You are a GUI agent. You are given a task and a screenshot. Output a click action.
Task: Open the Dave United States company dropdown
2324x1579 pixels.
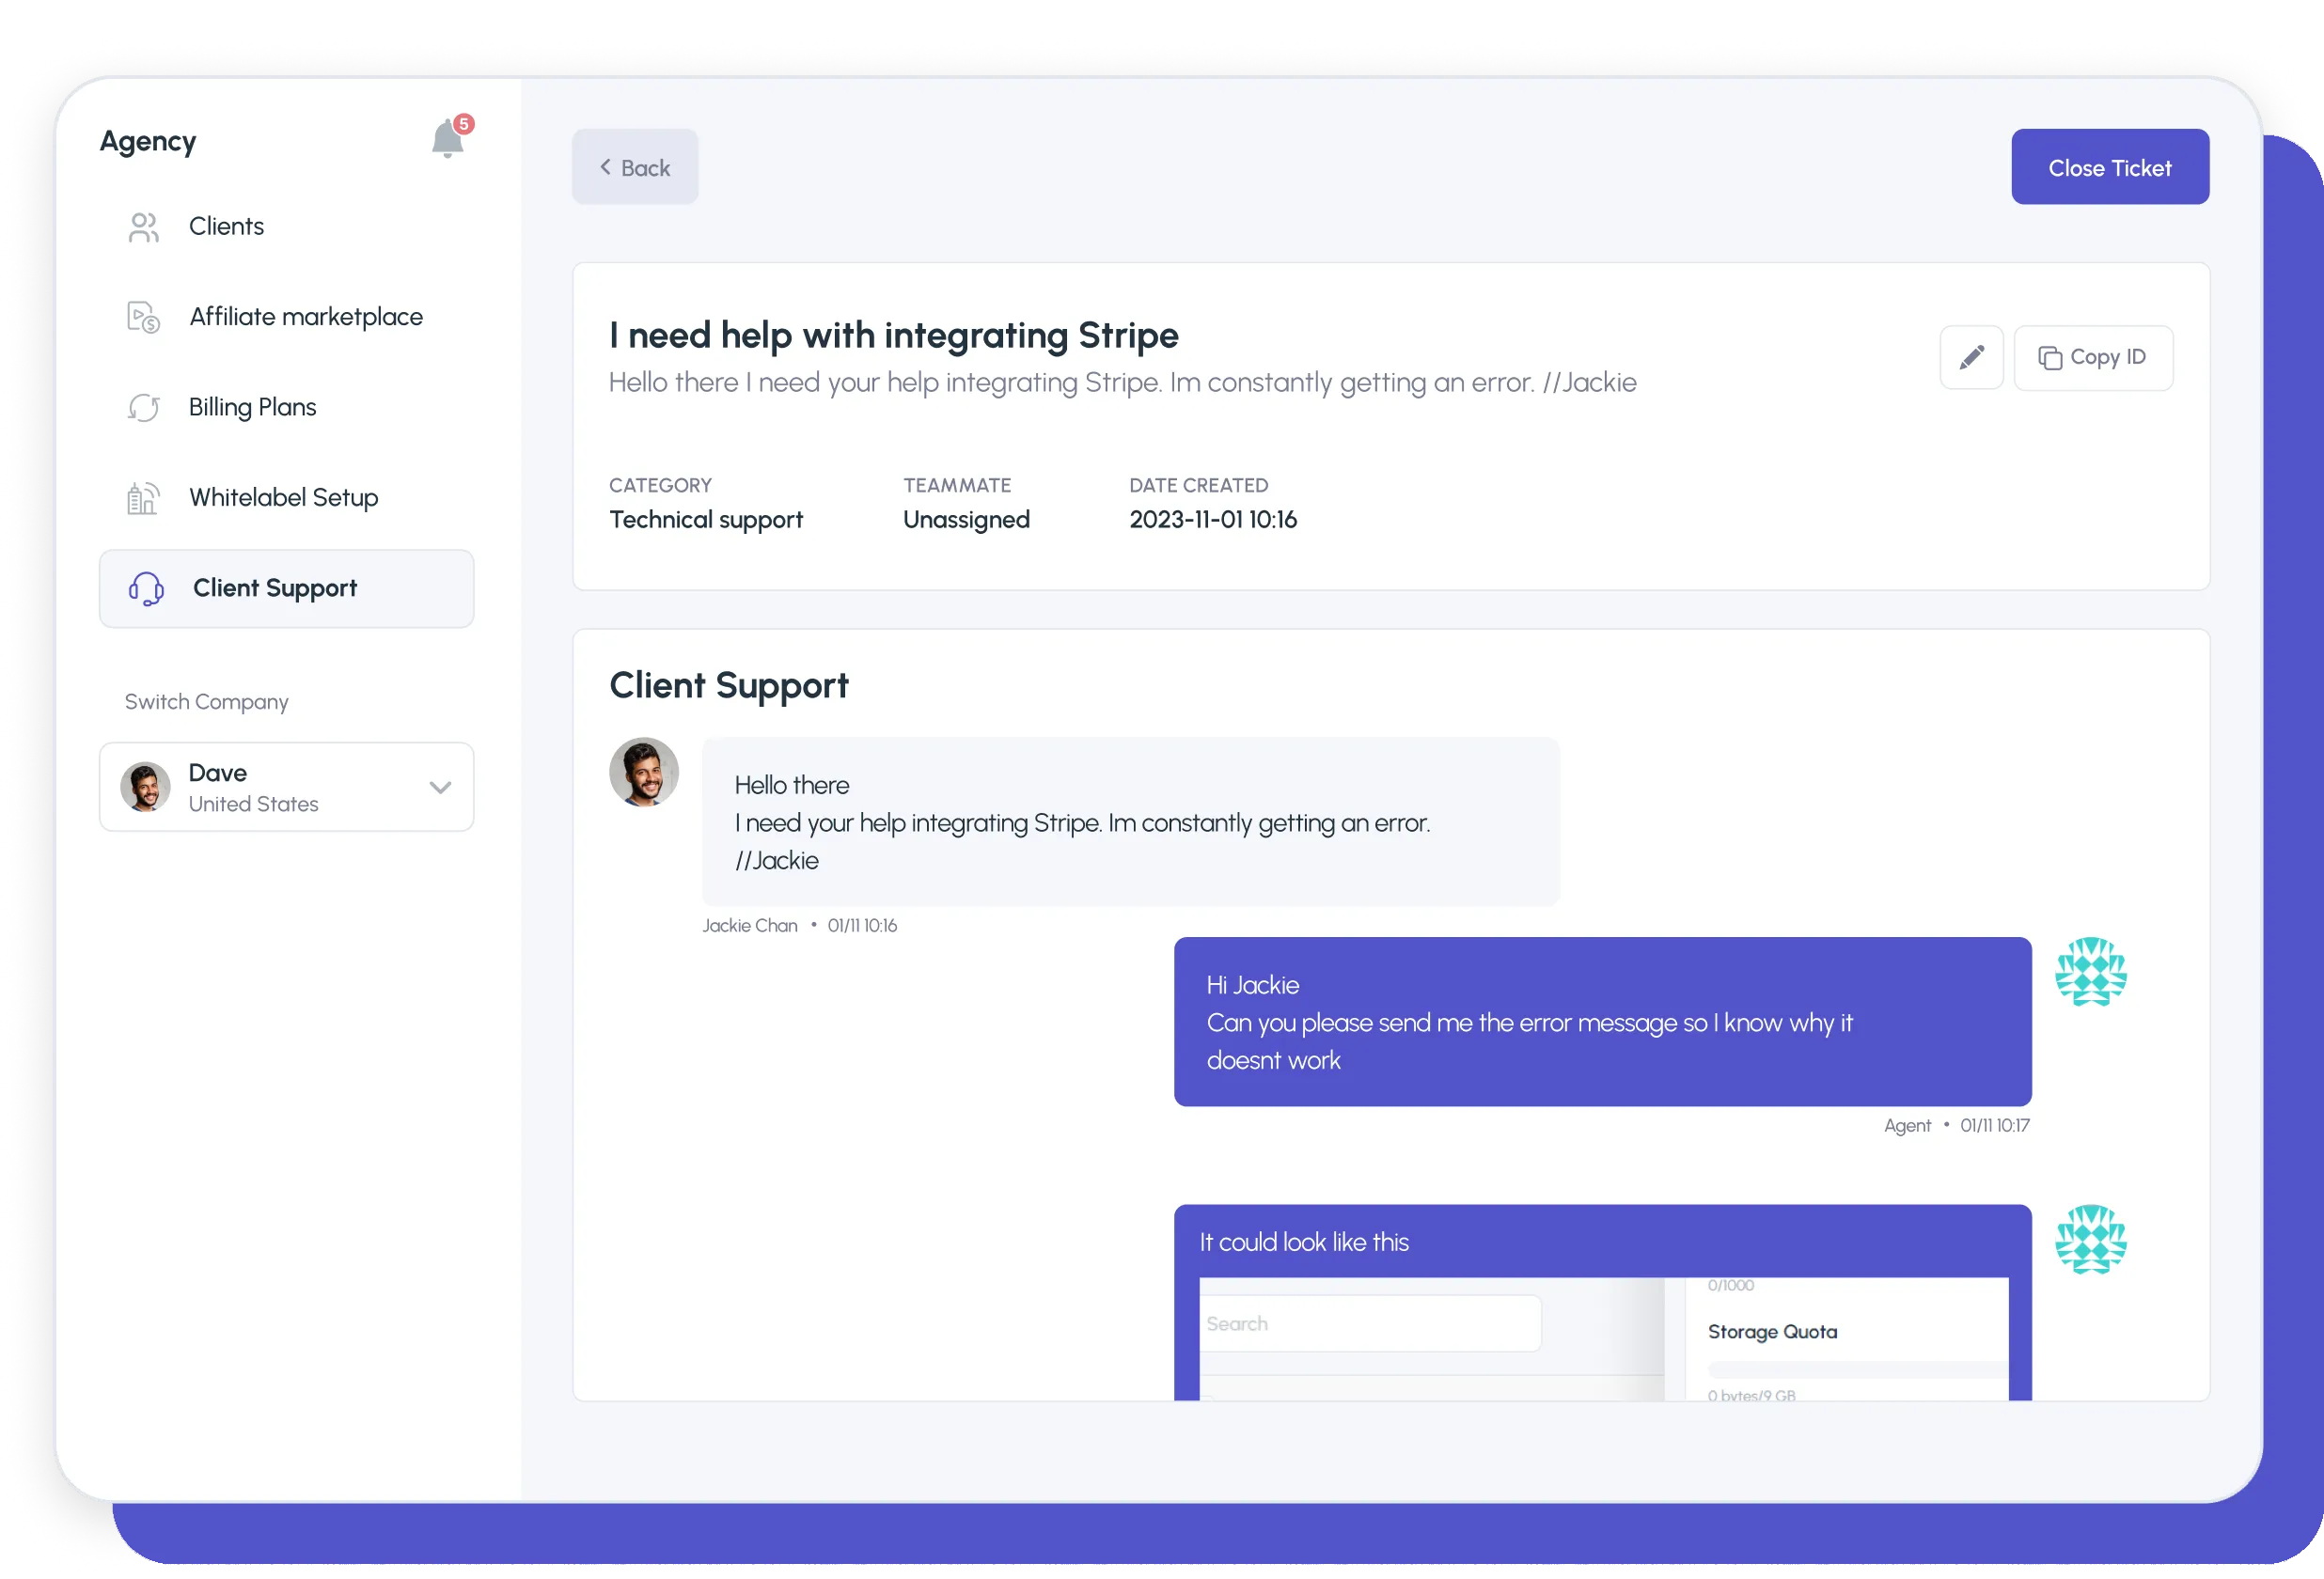coord(286,788)
